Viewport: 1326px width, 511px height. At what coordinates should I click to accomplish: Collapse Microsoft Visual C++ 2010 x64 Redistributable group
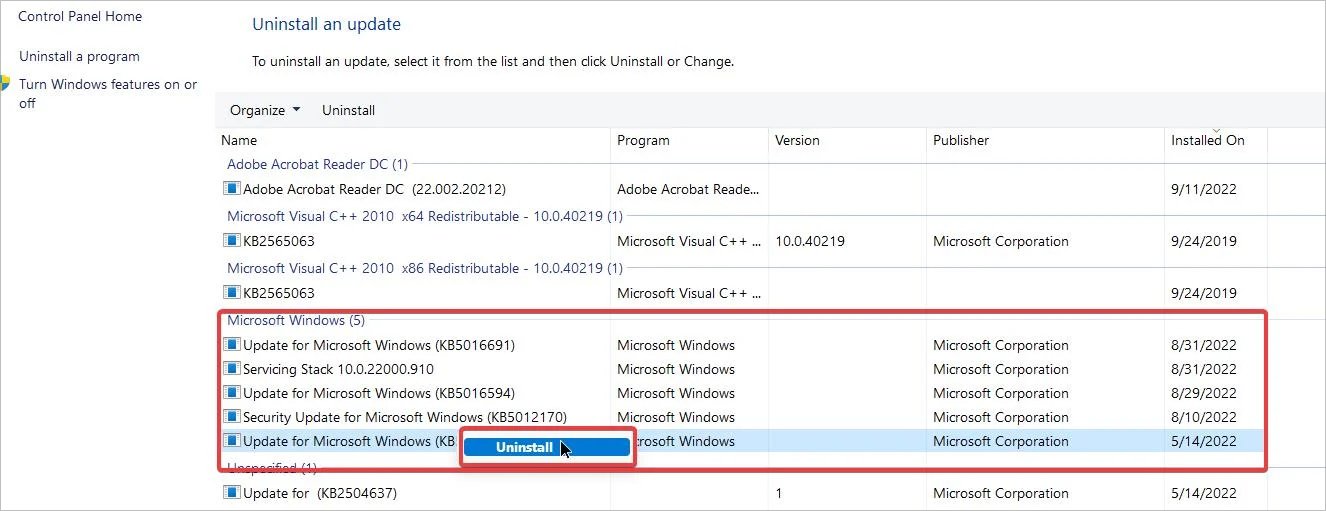tap(424, 216)
